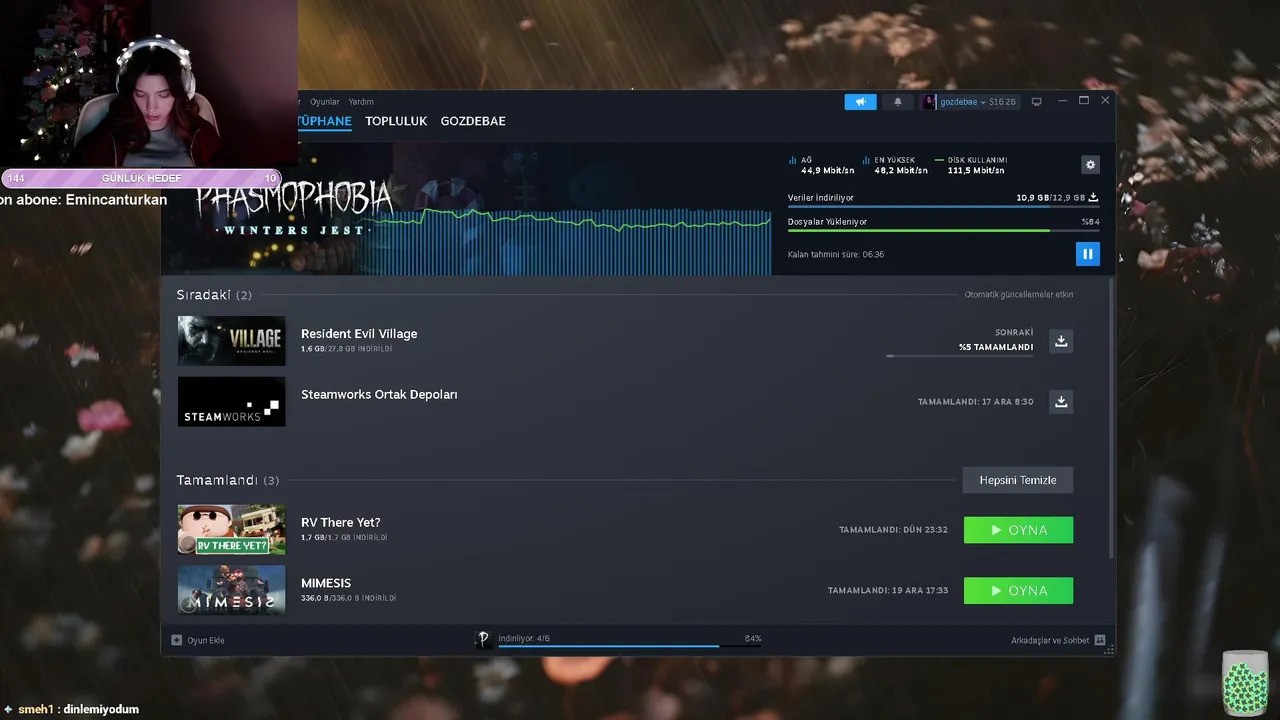Click the jar widget in desktop corner

click(1244, 683)
